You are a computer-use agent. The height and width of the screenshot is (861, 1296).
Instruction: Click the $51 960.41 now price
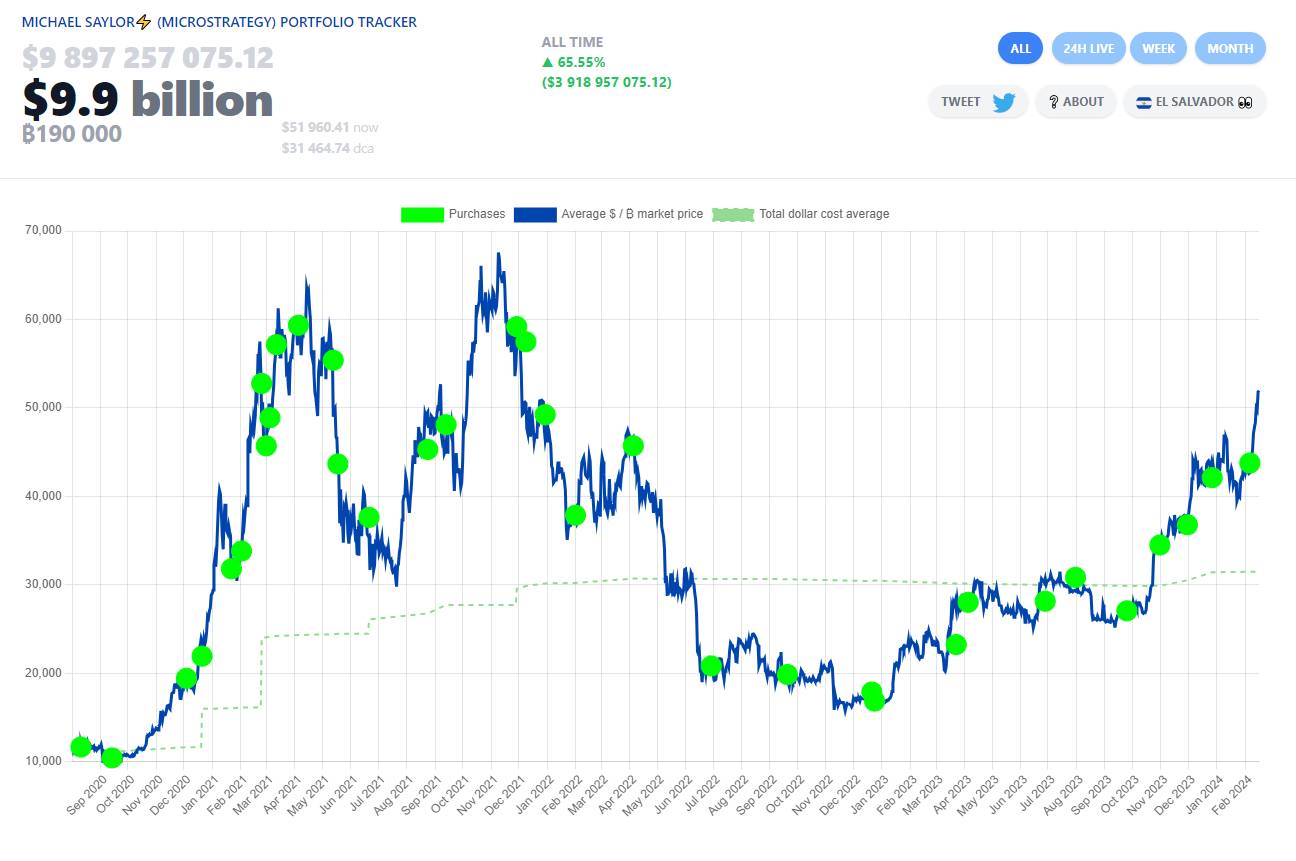pyautogui.click(x=330, y=127)
